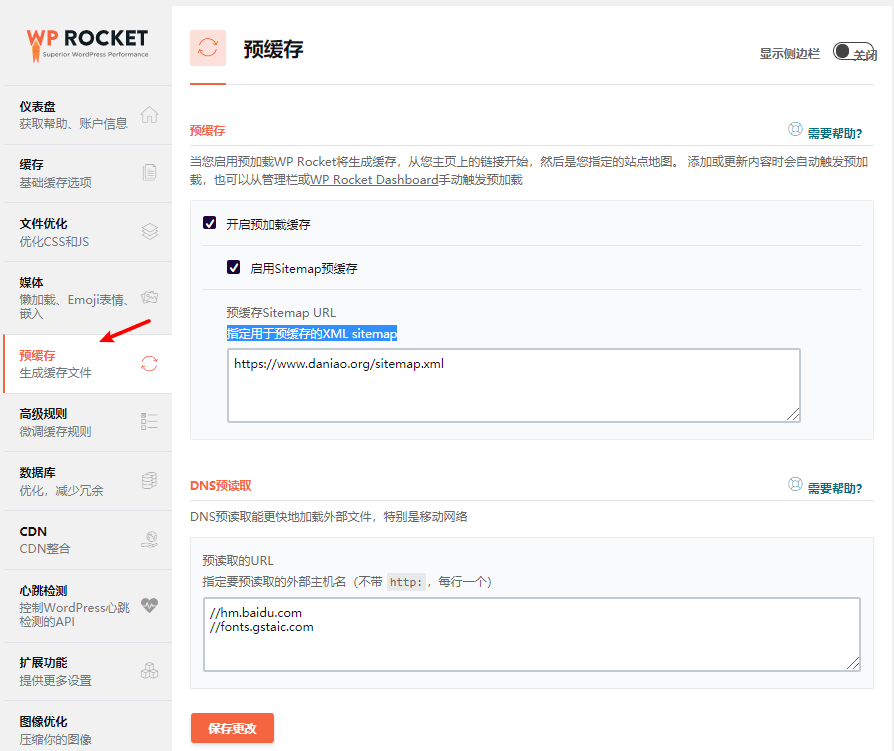Click the document icon beside 缓存

click(149, 172)
